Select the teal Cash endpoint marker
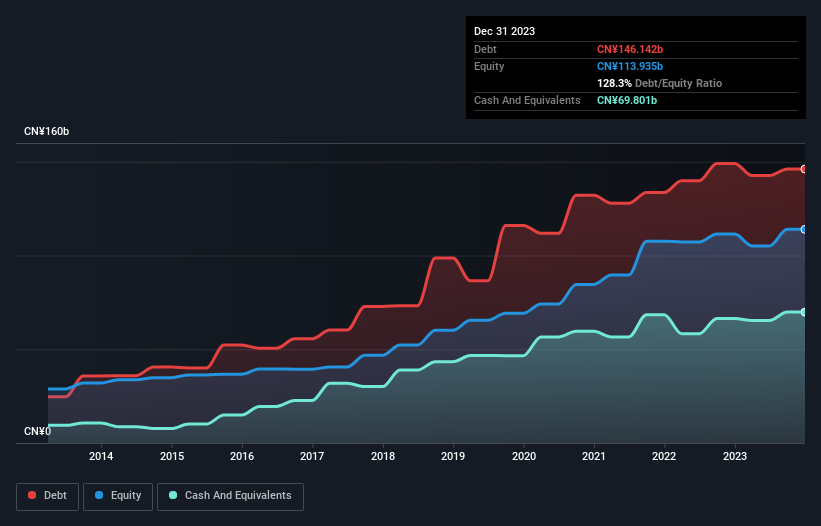821x526 pixels. pos(804,312)
